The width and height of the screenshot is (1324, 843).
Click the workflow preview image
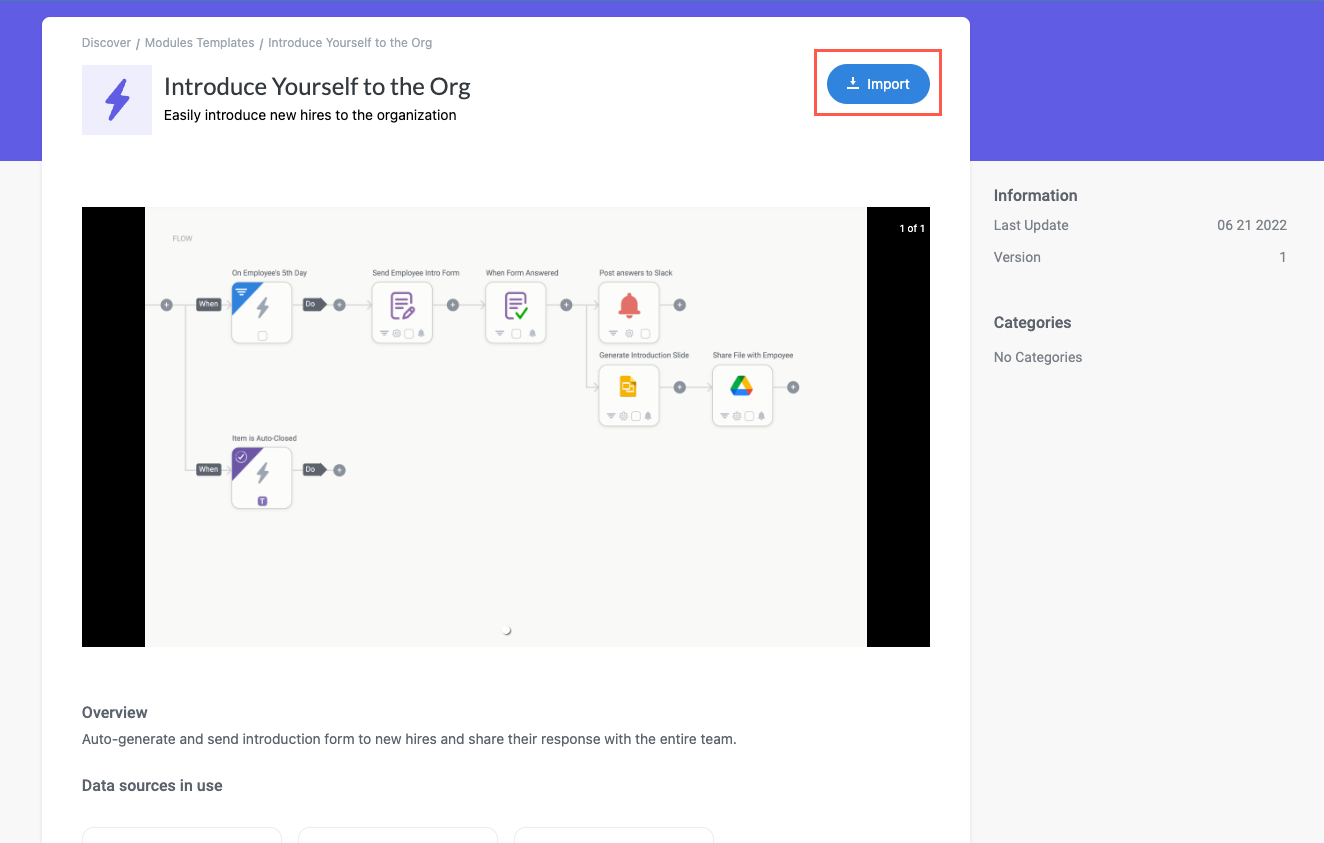pos(505,560)
